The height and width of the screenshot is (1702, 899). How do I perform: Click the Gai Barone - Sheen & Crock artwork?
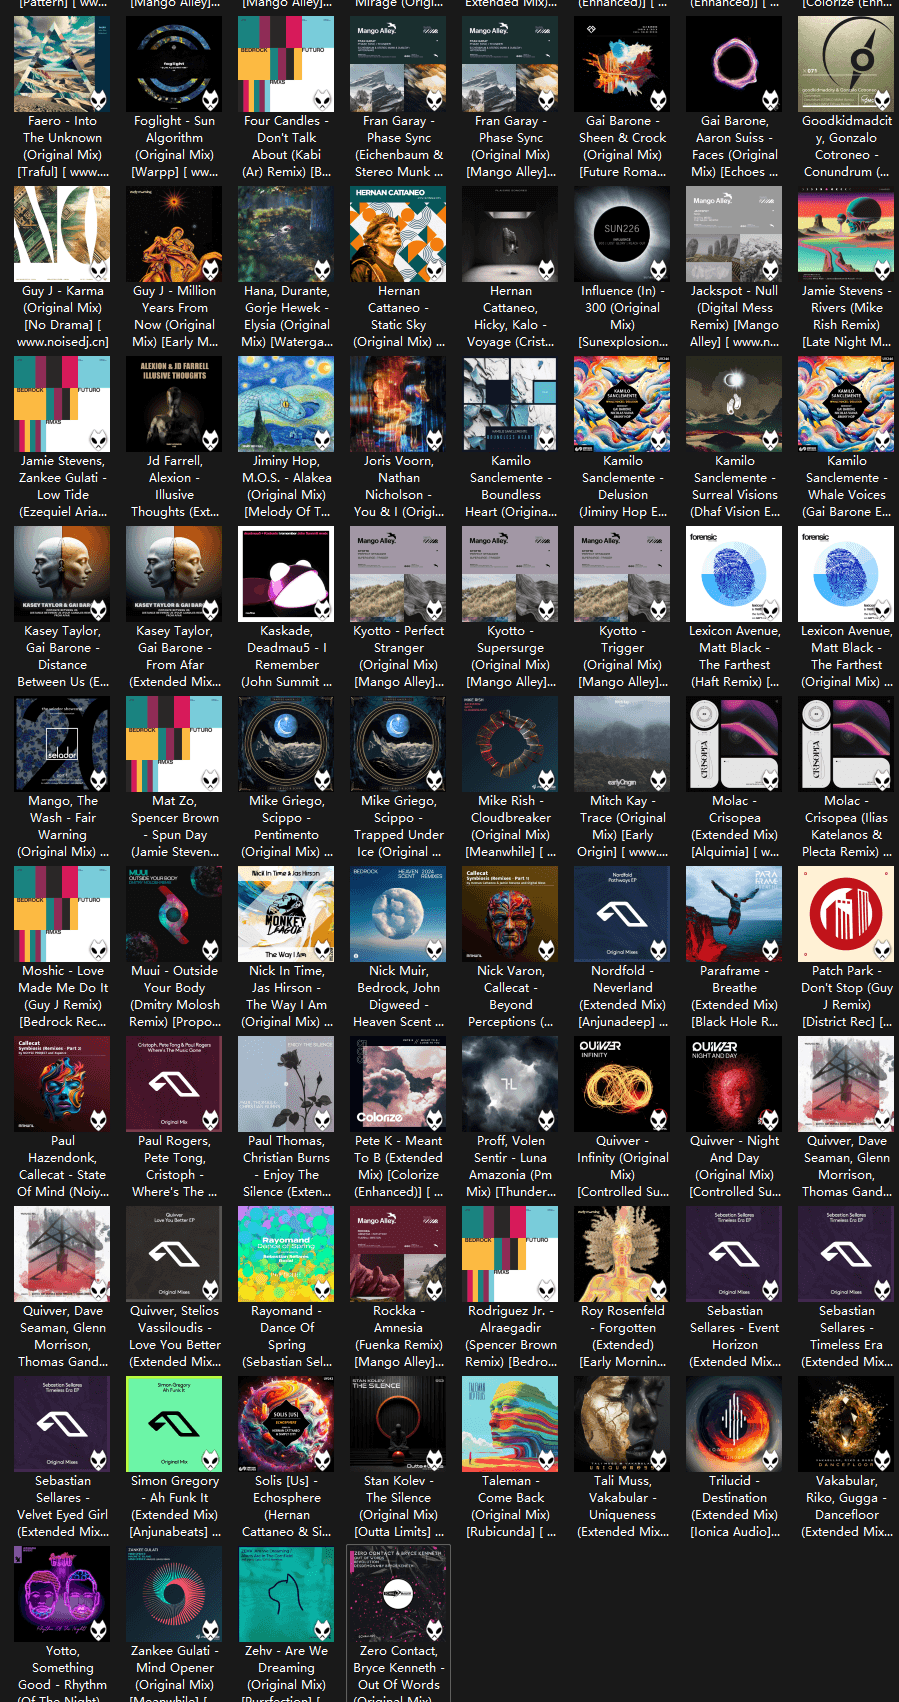(622, 64)
